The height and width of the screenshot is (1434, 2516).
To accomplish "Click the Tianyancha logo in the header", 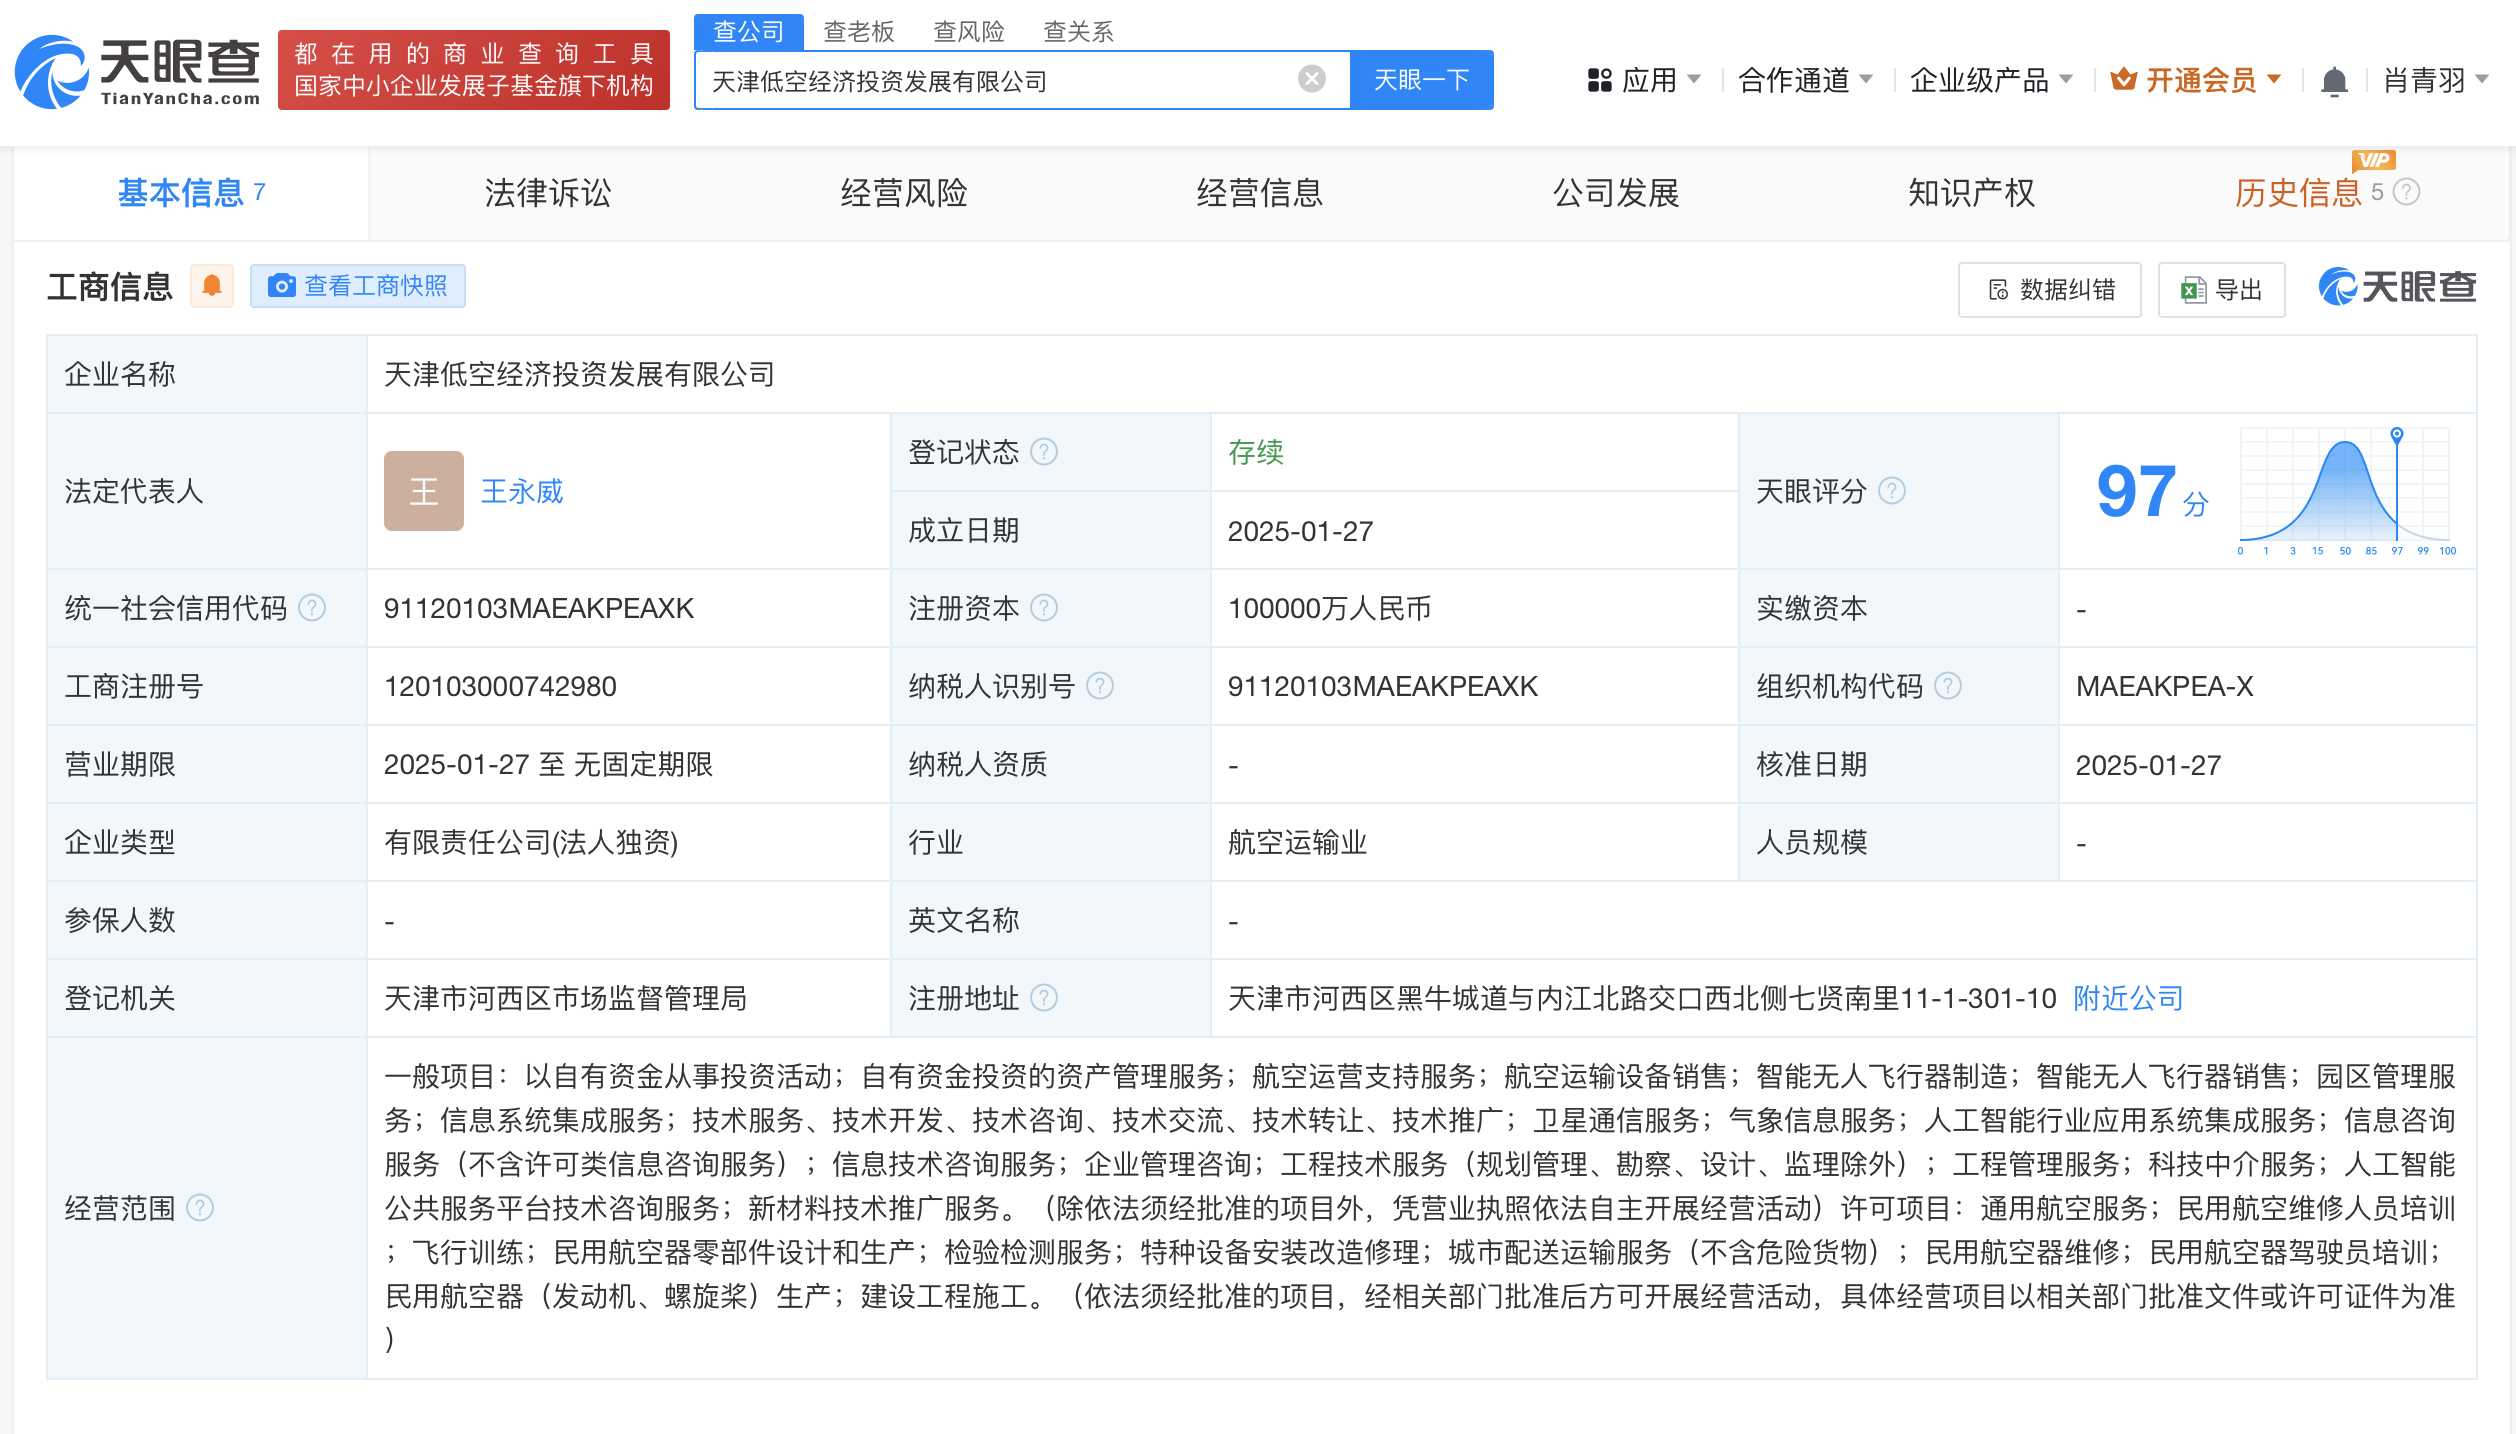I will tap(137, 72).
